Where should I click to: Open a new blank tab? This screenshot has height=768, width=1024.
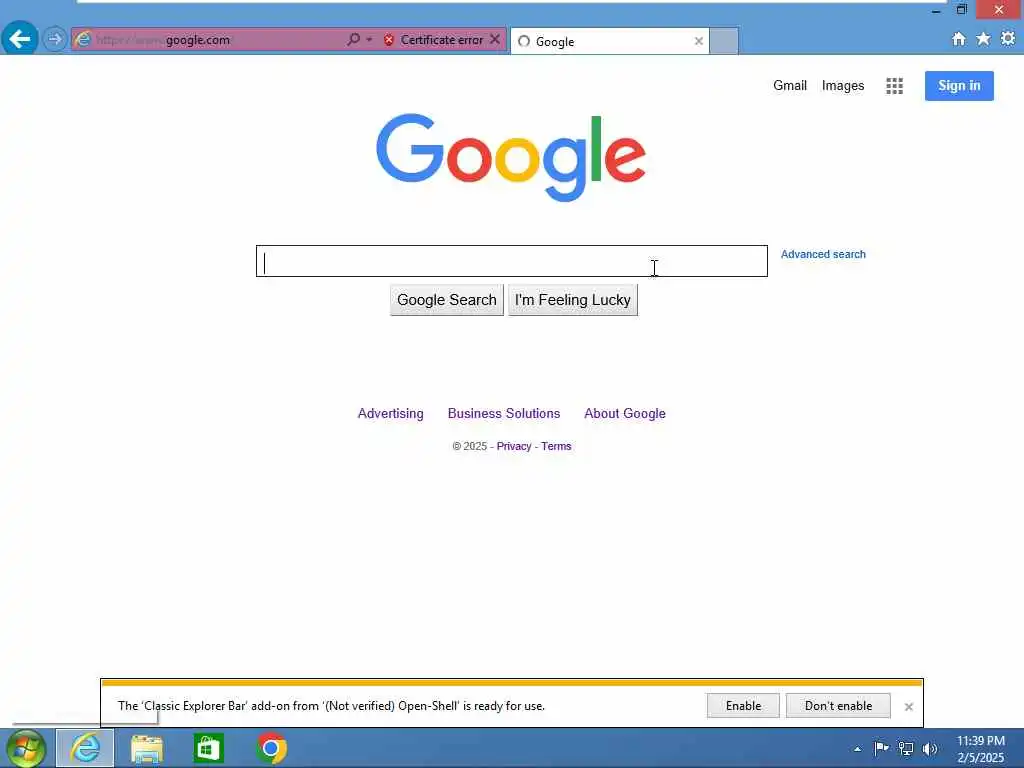[x=724, y=40]
